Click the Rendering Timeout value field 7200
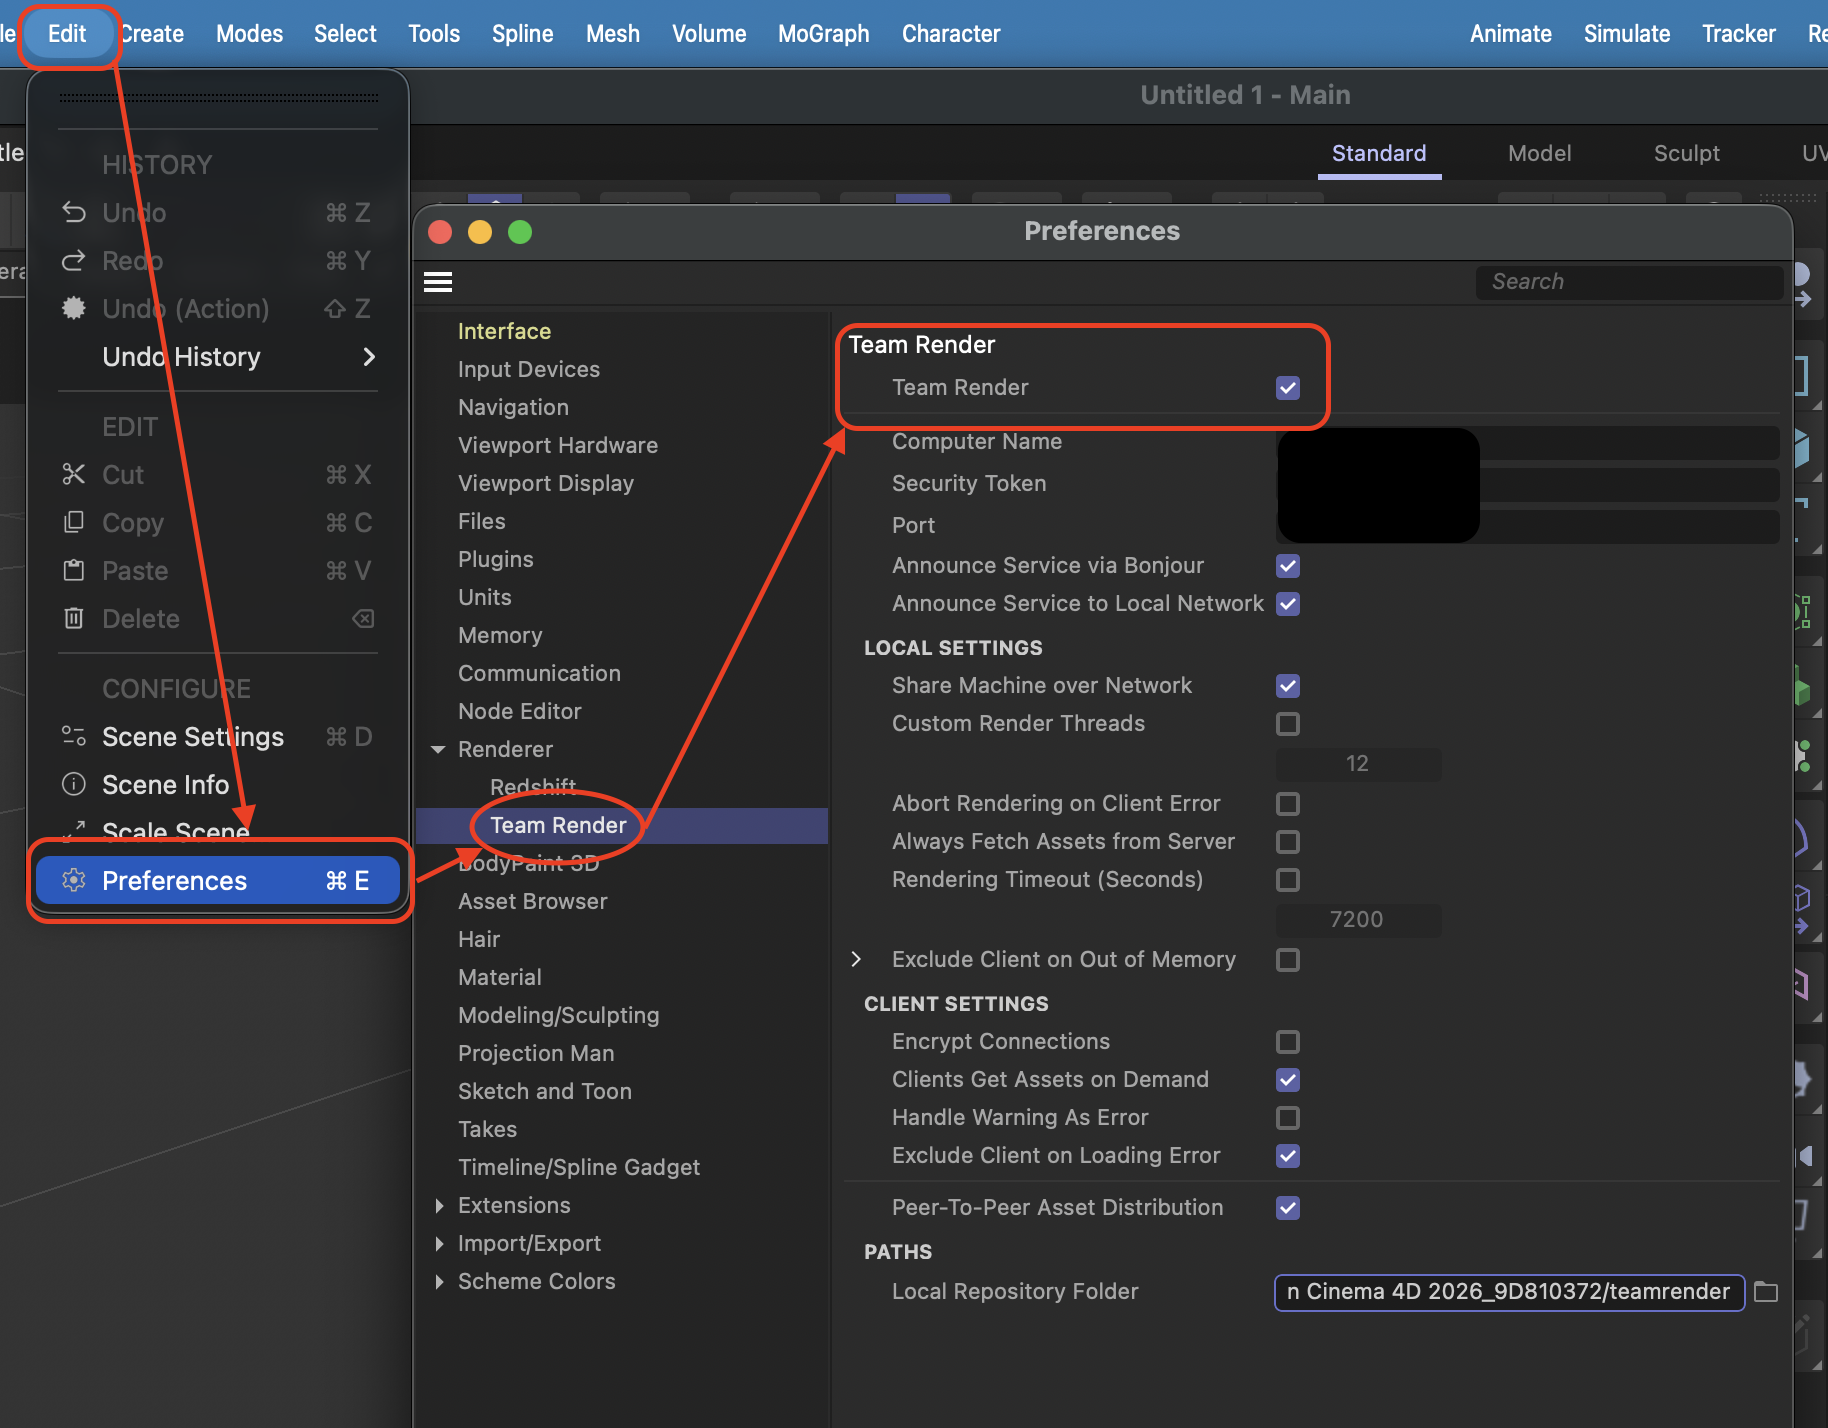The height and width of the screenshot is (1428, 1828). pos(1356,920)
